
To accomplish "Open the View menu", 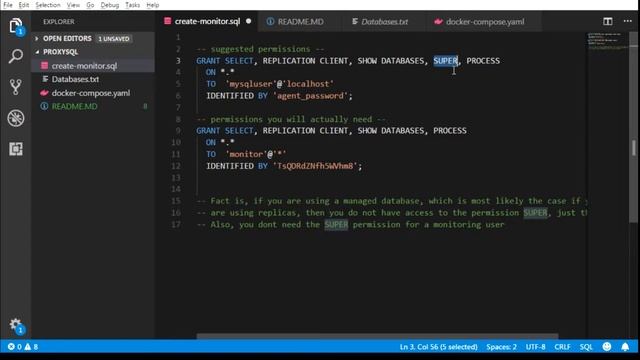I will [73, 5].
